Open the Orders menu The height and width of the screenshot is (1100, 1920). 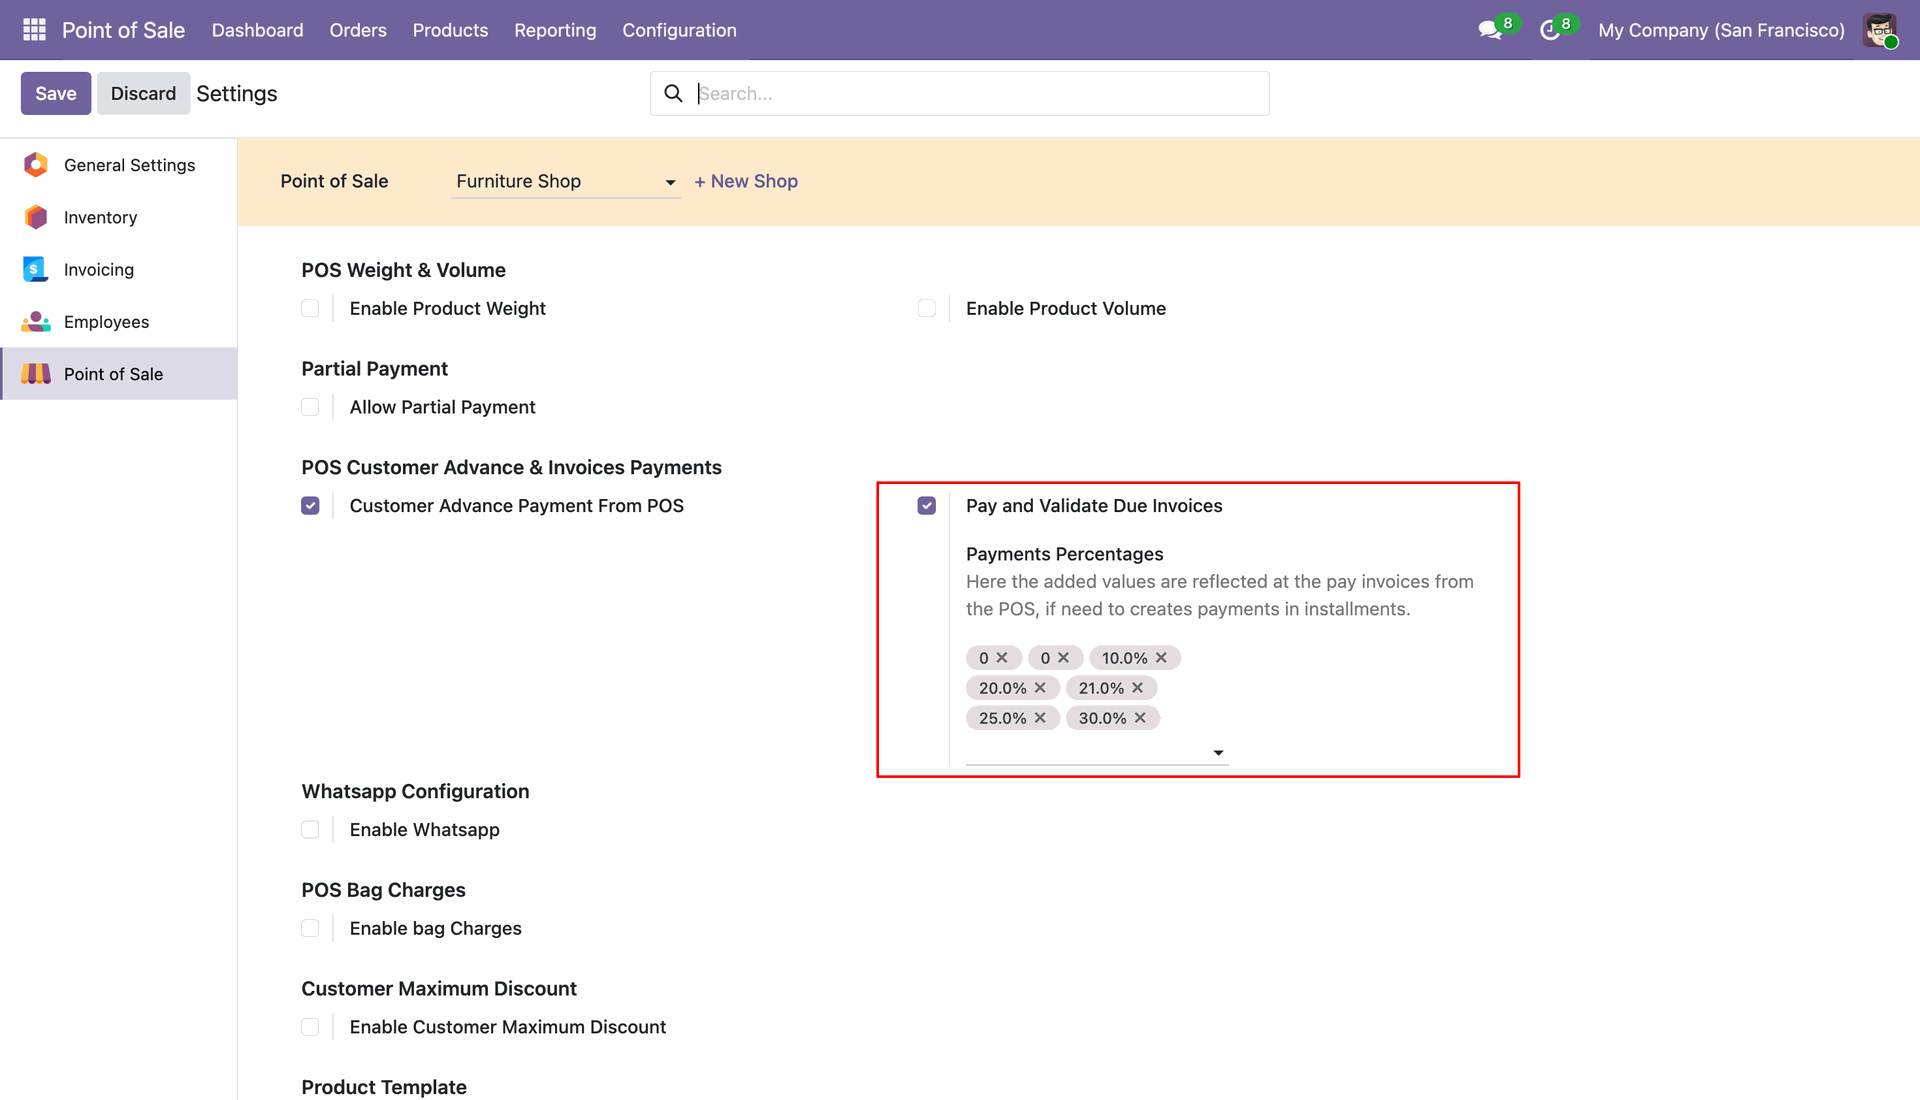[x=358, y=30]
